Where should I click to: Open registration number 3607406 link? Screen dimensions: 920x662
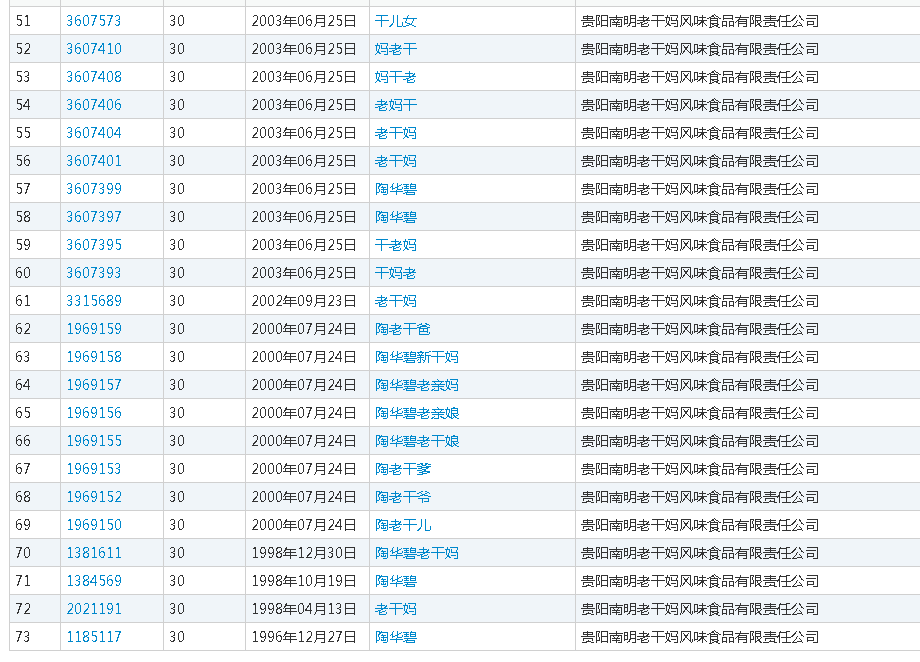click(x=94, y=105)
